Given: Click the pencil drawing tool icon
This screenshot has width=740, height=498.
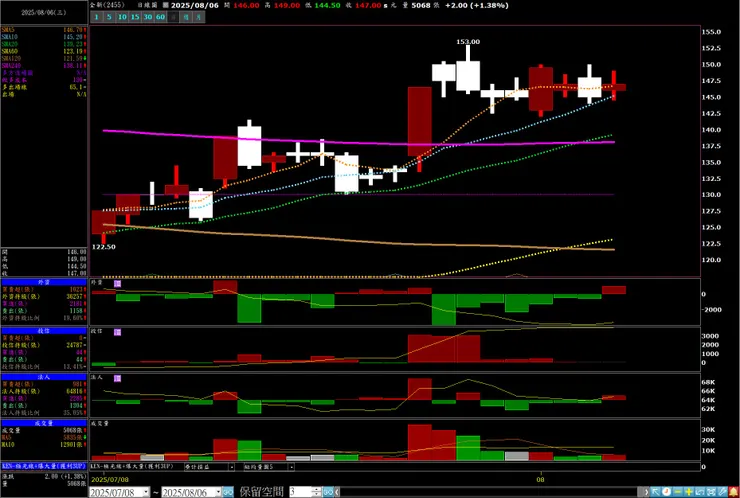Looking at the screenshot, I should [x=722, y=492].
